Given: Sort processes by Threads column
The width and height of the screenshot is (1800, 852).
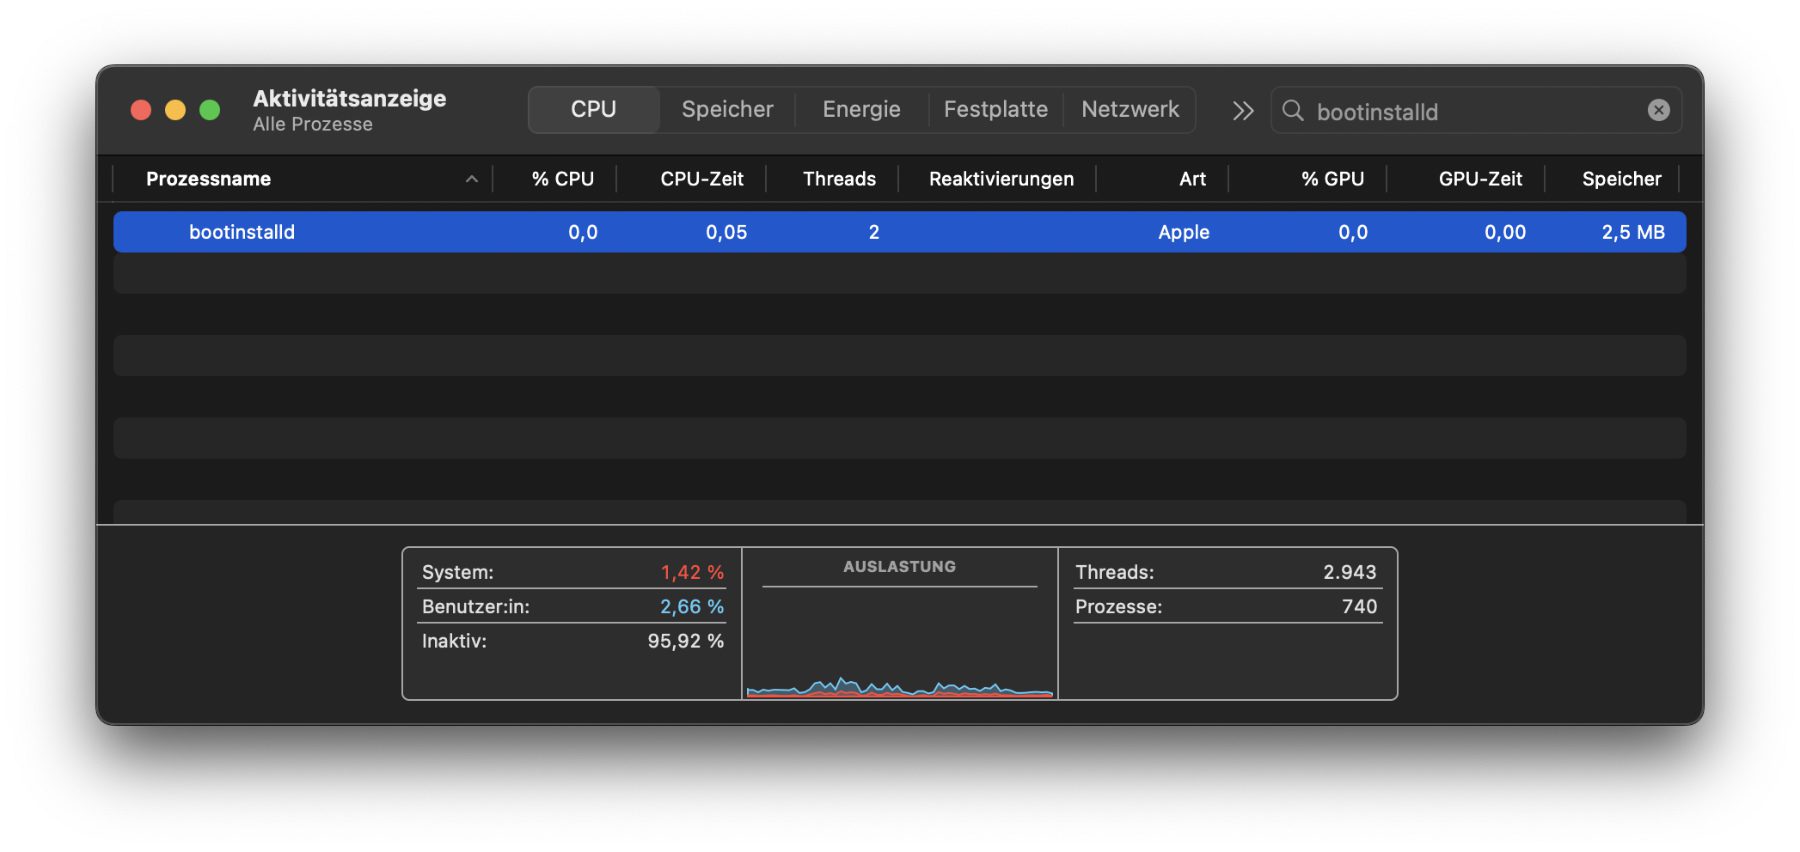Looking at the screenshot, I should pyautogui.click(x=838, y=179).
